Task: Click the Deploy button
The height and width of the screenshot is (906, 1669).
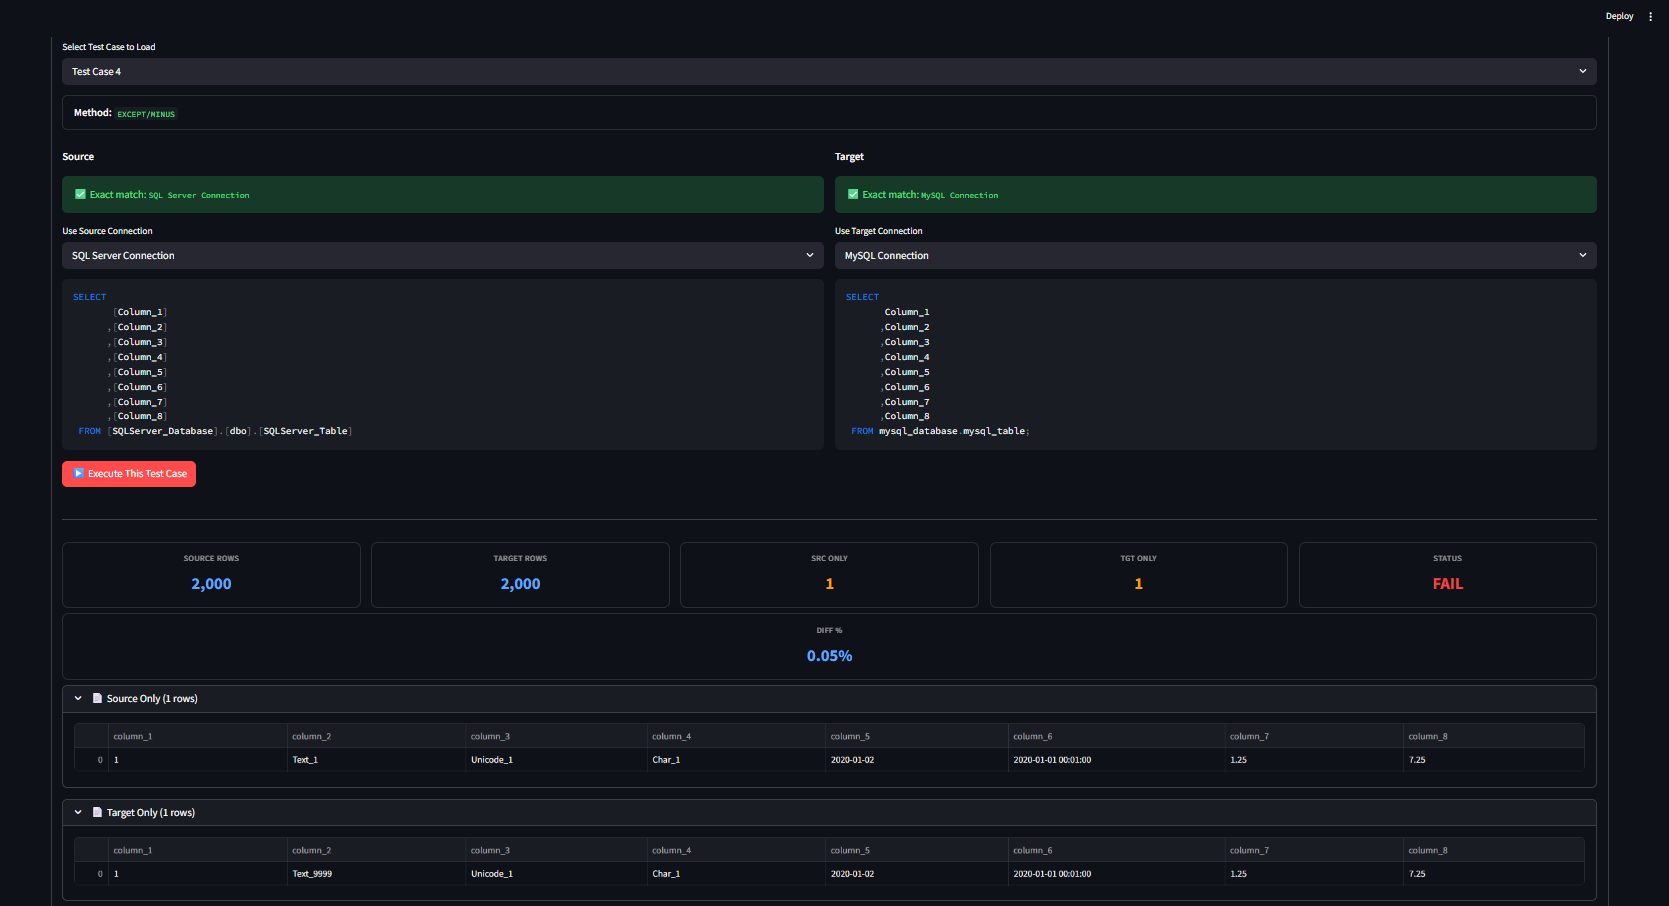Action: pyautogui.click(x=1619, y=16)
